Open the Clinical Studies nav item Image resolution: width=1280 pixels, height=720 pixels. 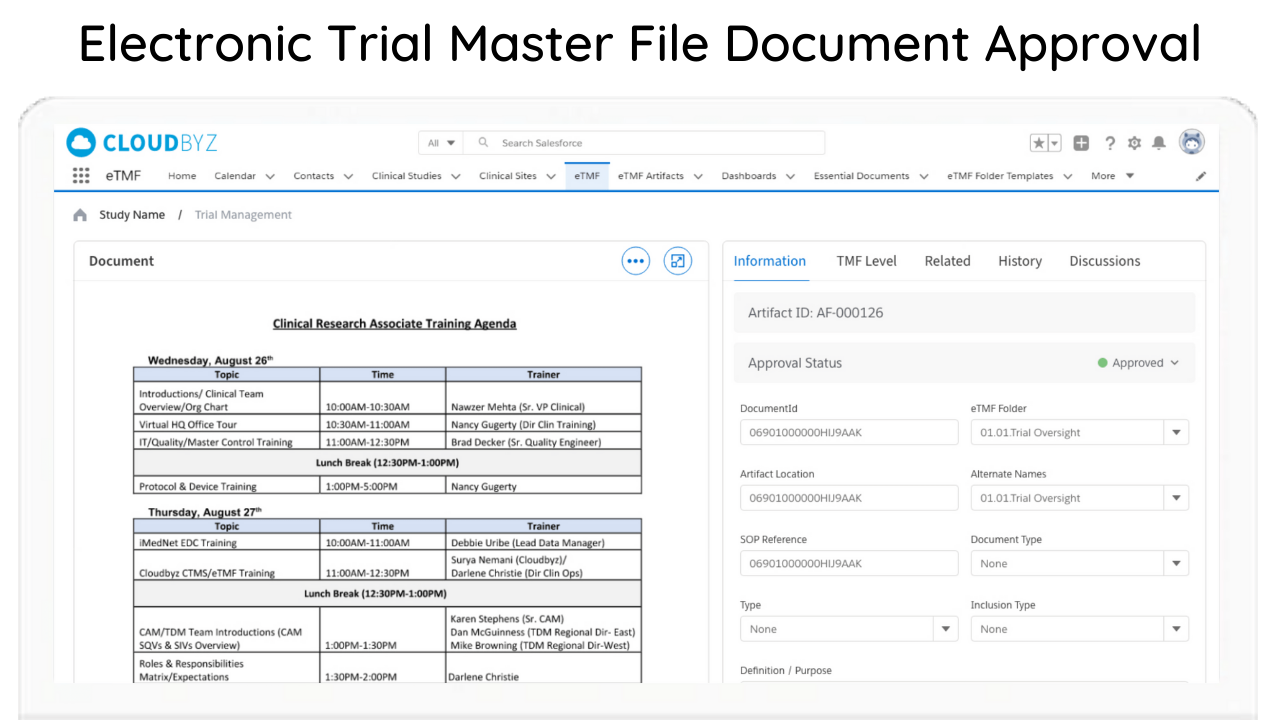click(x=407, y=176)
